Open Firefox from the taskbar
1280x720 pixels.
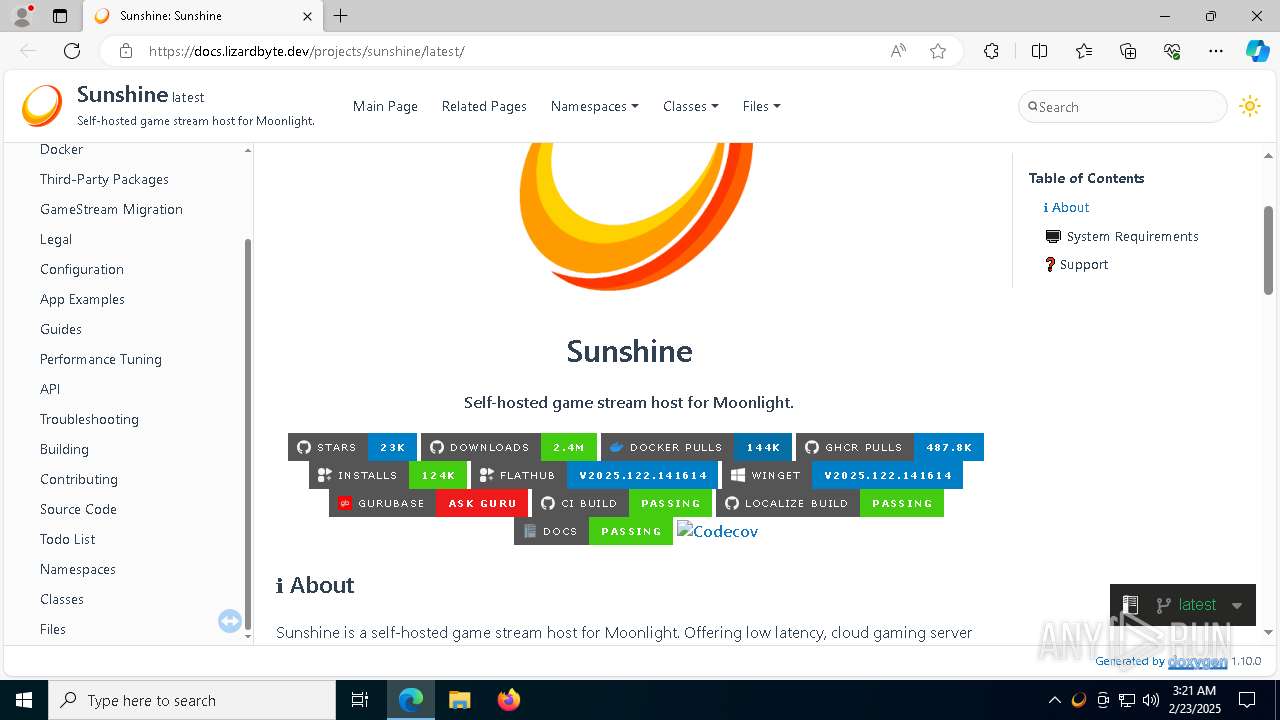click(509, 700)
